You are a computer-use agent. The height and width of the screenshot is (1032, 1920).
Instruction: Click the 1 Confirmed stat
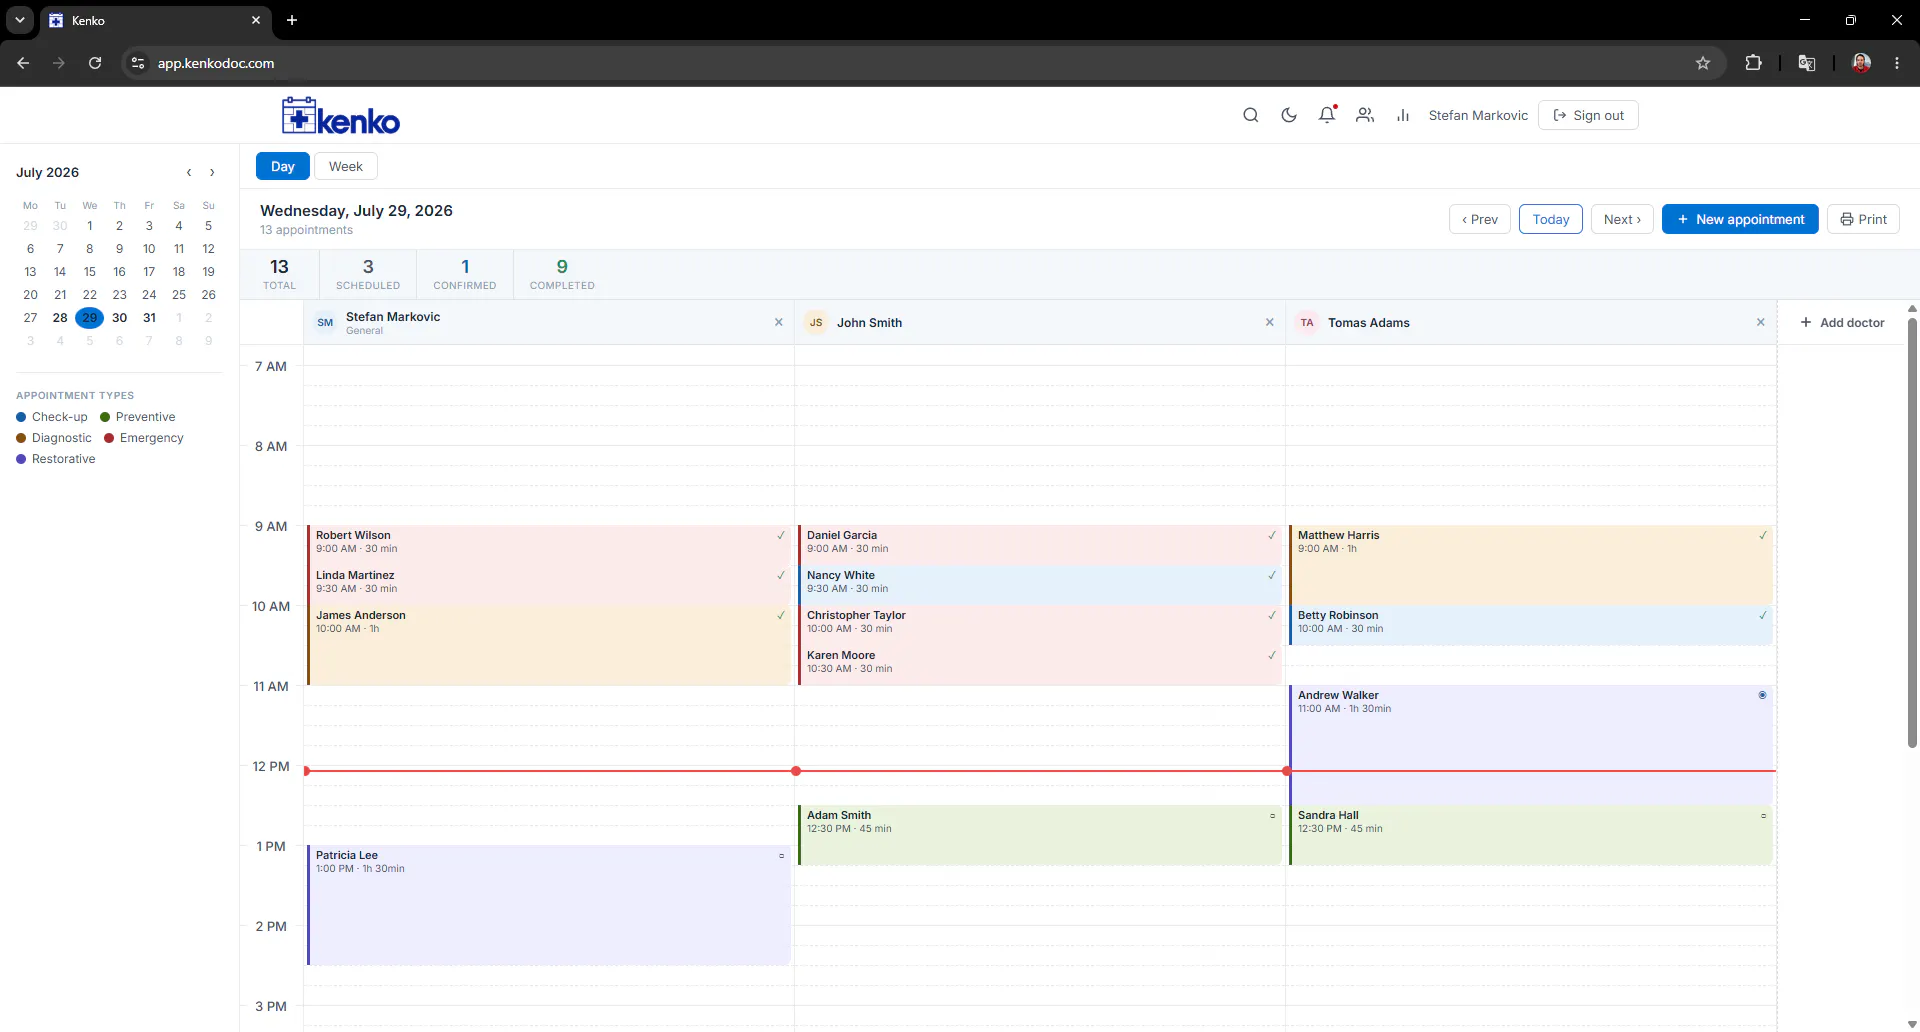(465, 274)
